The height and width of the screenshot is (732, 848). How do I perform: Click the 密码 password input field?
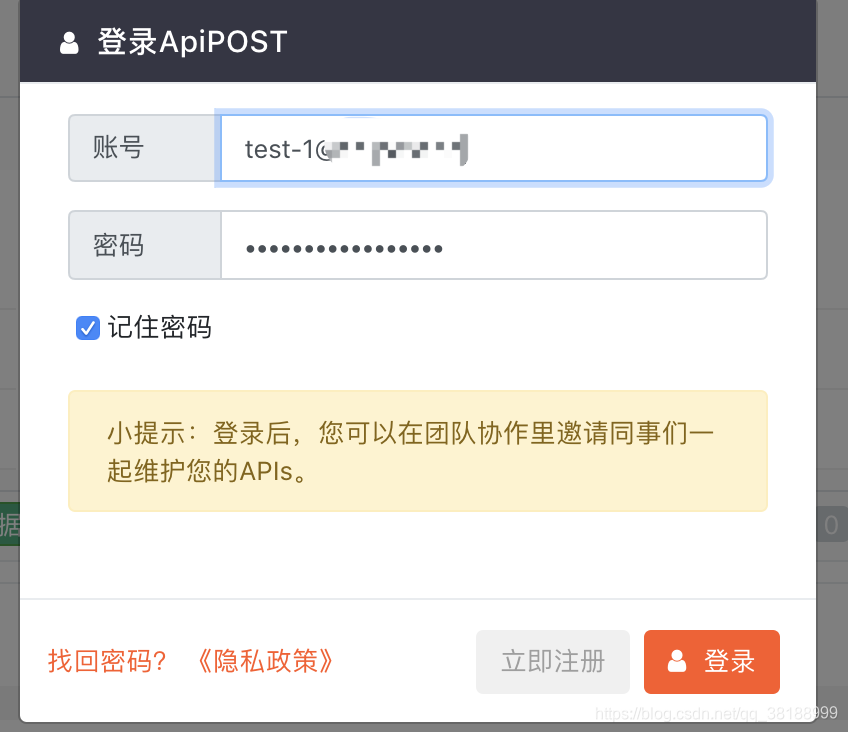[493, 245]
